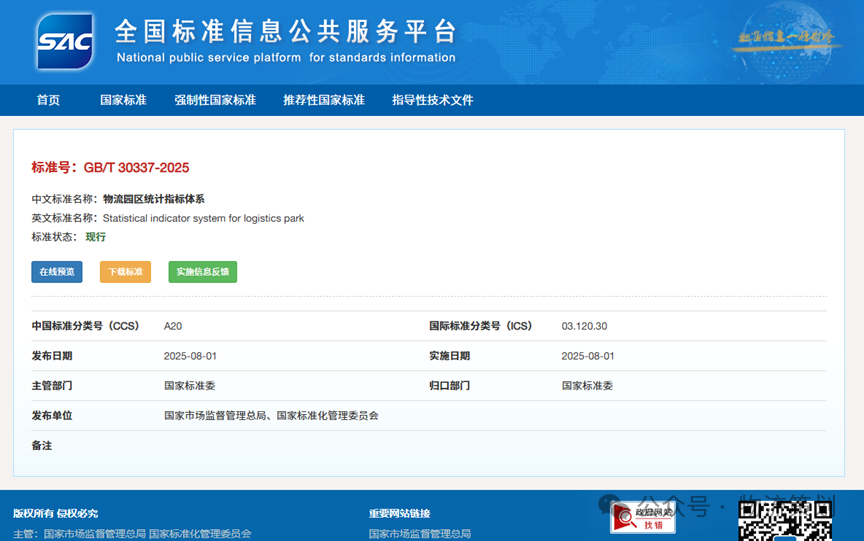Open the 首页 navigation tab
This screenshot has width=864, height=541.
(x=48, y=100)
